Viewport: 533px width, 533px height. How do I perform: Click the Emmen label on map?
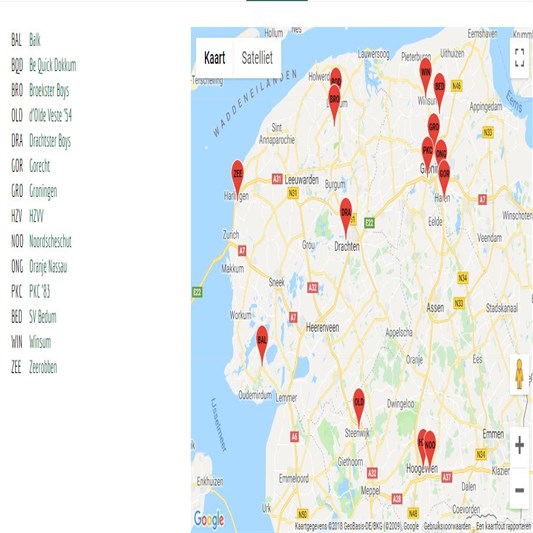click(x=493, y=434)
